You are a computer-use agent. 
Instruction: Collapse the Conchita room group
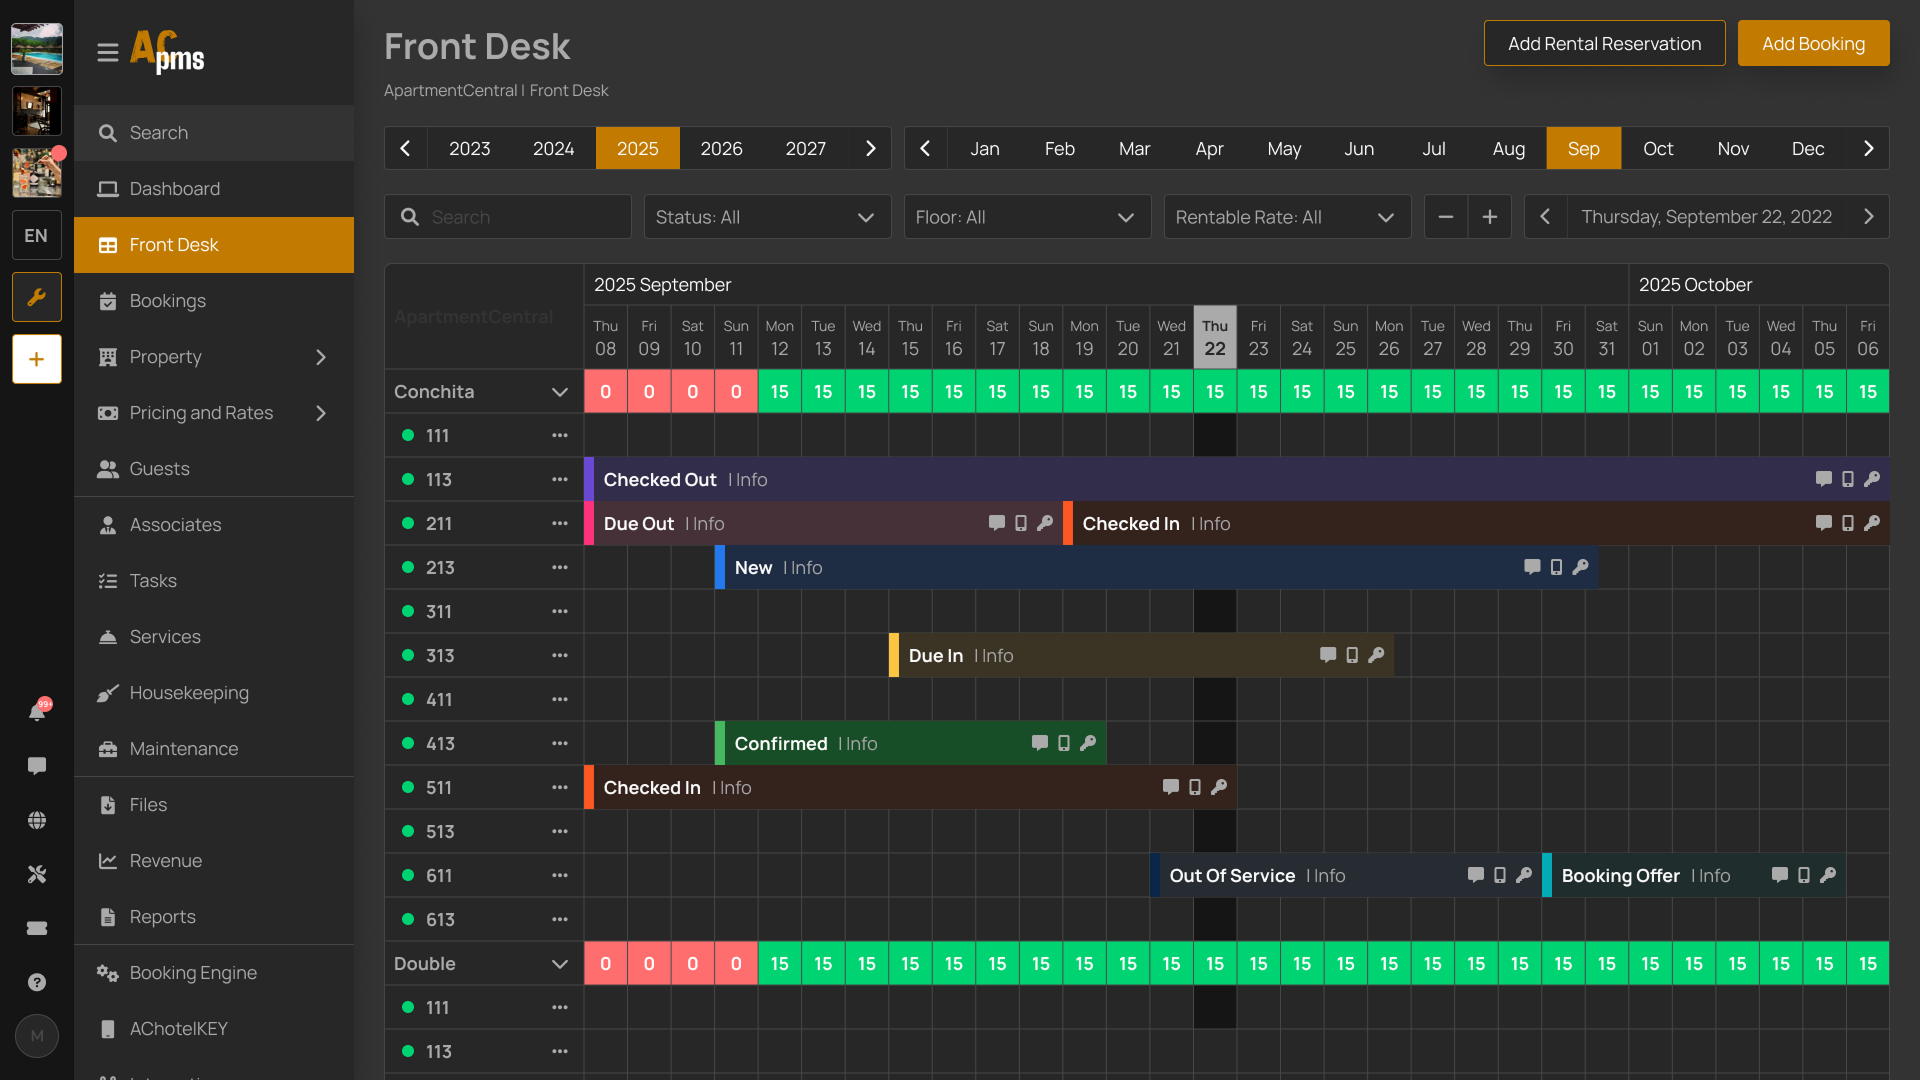(x=560, y=392)
